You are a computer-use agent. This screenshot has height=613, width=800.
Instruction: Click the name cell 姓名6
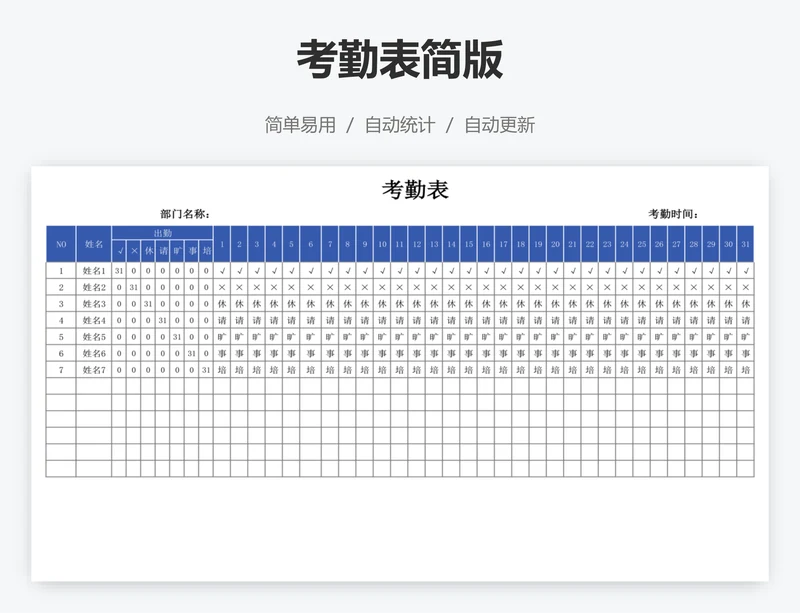[x=94, y=353]
